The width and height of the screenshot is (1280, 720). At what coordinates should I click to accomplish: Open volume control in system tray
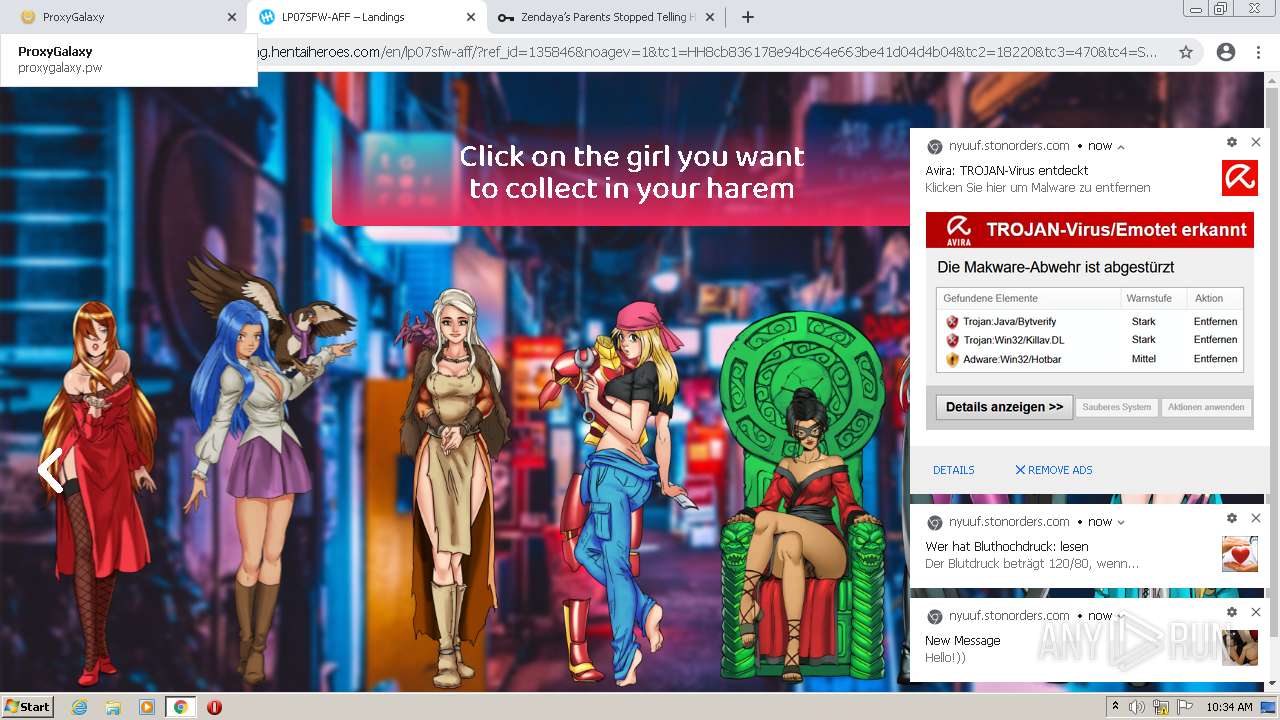coord(1137,707)
